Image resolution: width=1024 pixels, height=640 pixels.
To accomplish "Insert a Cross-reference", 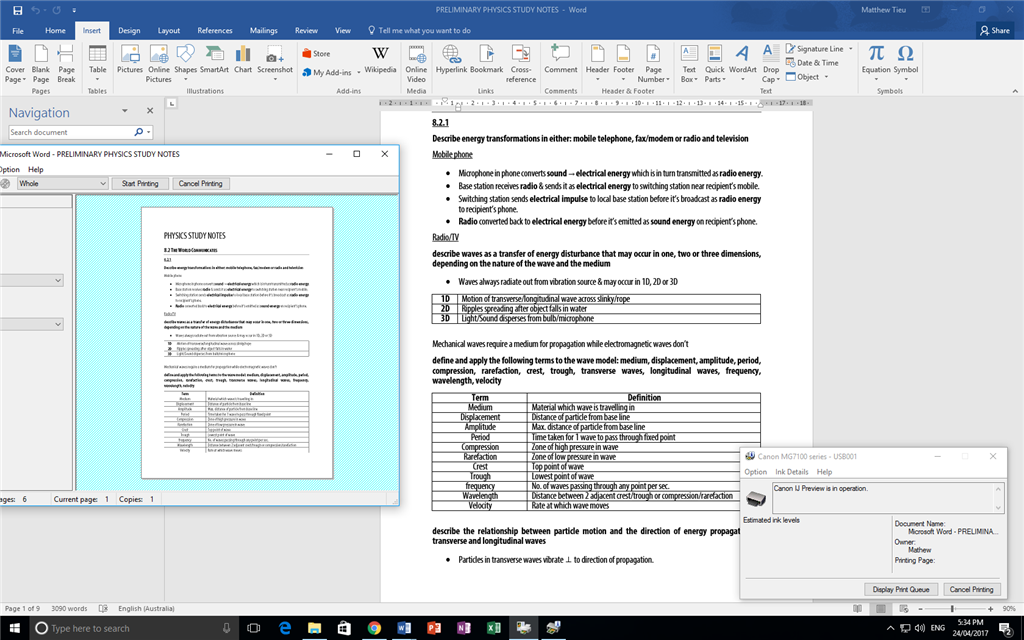I will pyautogui.click(x=520, y=63).
